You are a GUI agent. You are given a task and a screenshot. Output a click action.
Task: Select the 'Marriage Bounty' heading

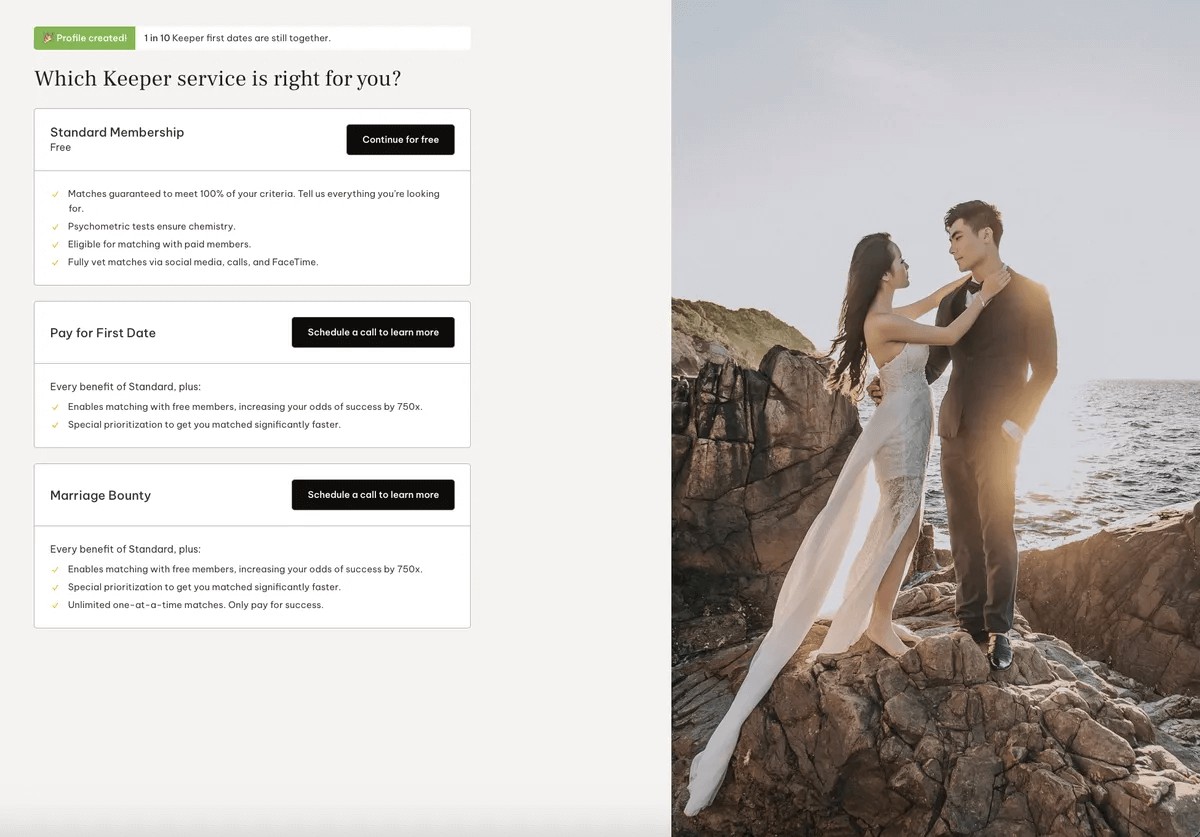[100, 496]
